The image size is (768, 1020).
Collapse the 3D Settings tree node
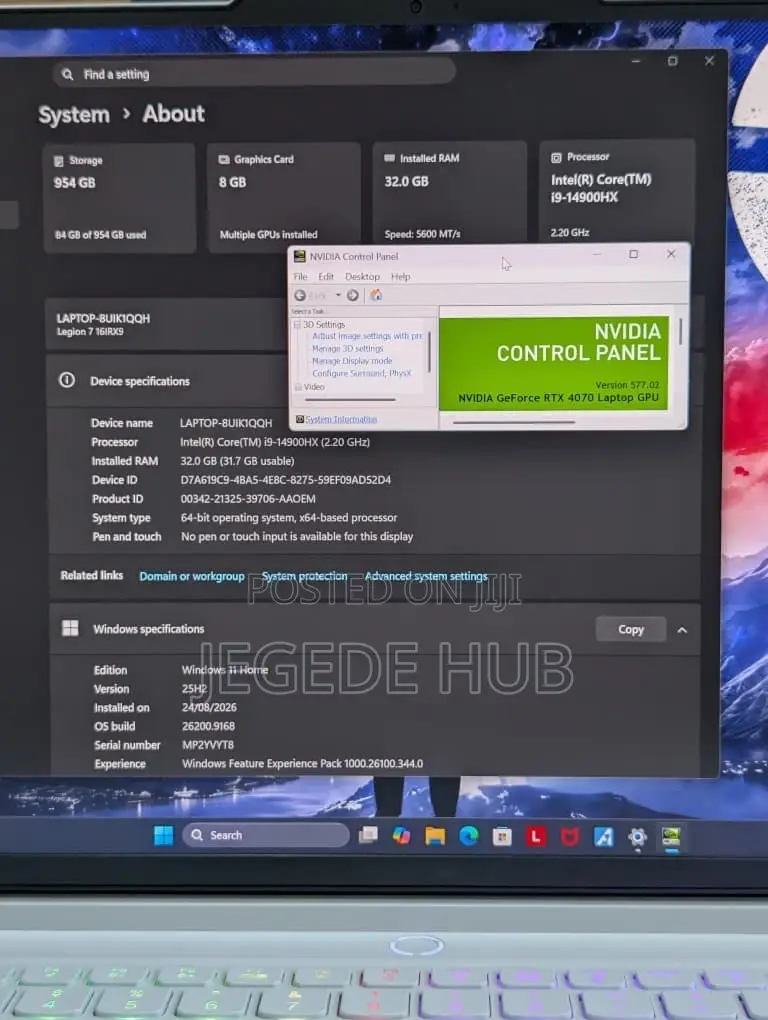[297, 325]
